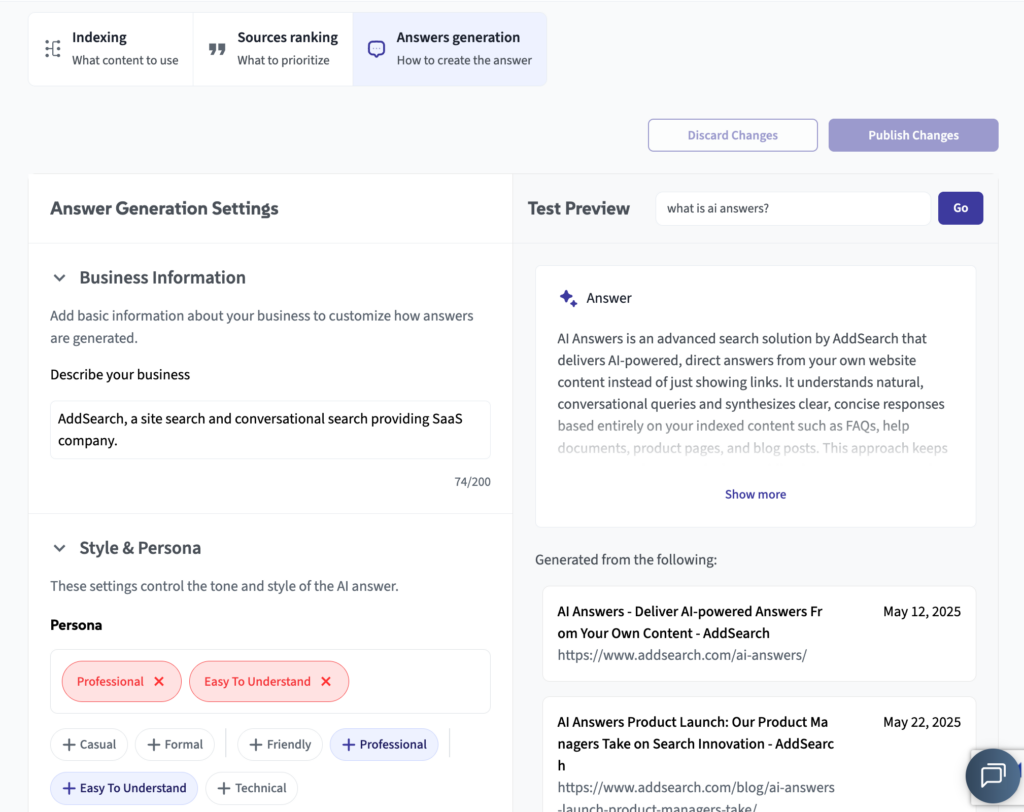The height and width of the screenshot is (812, 1024).
Task: Switch to Sources ranking tab
Action: click(x=273, y=49)
